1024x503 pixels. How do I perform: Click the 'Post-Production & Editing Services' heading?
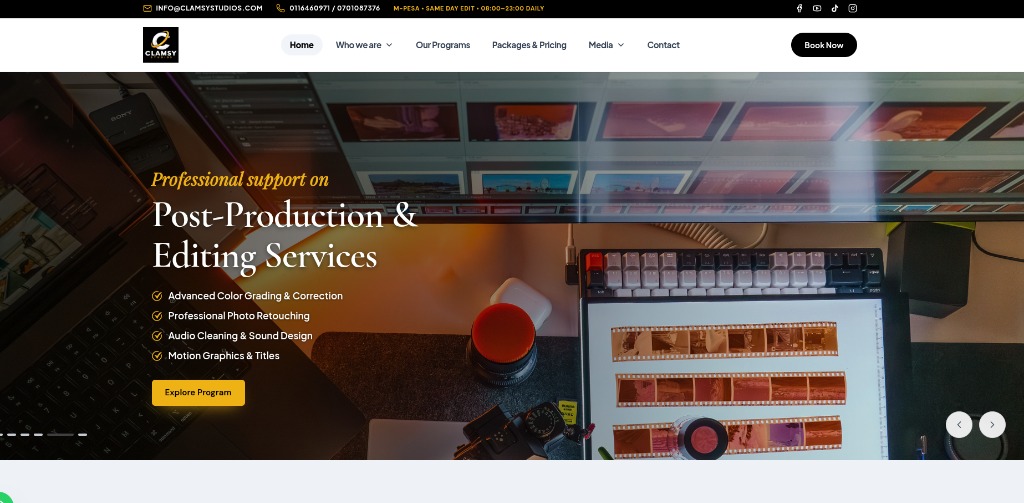pyautogui.click(x=284, y=235)
